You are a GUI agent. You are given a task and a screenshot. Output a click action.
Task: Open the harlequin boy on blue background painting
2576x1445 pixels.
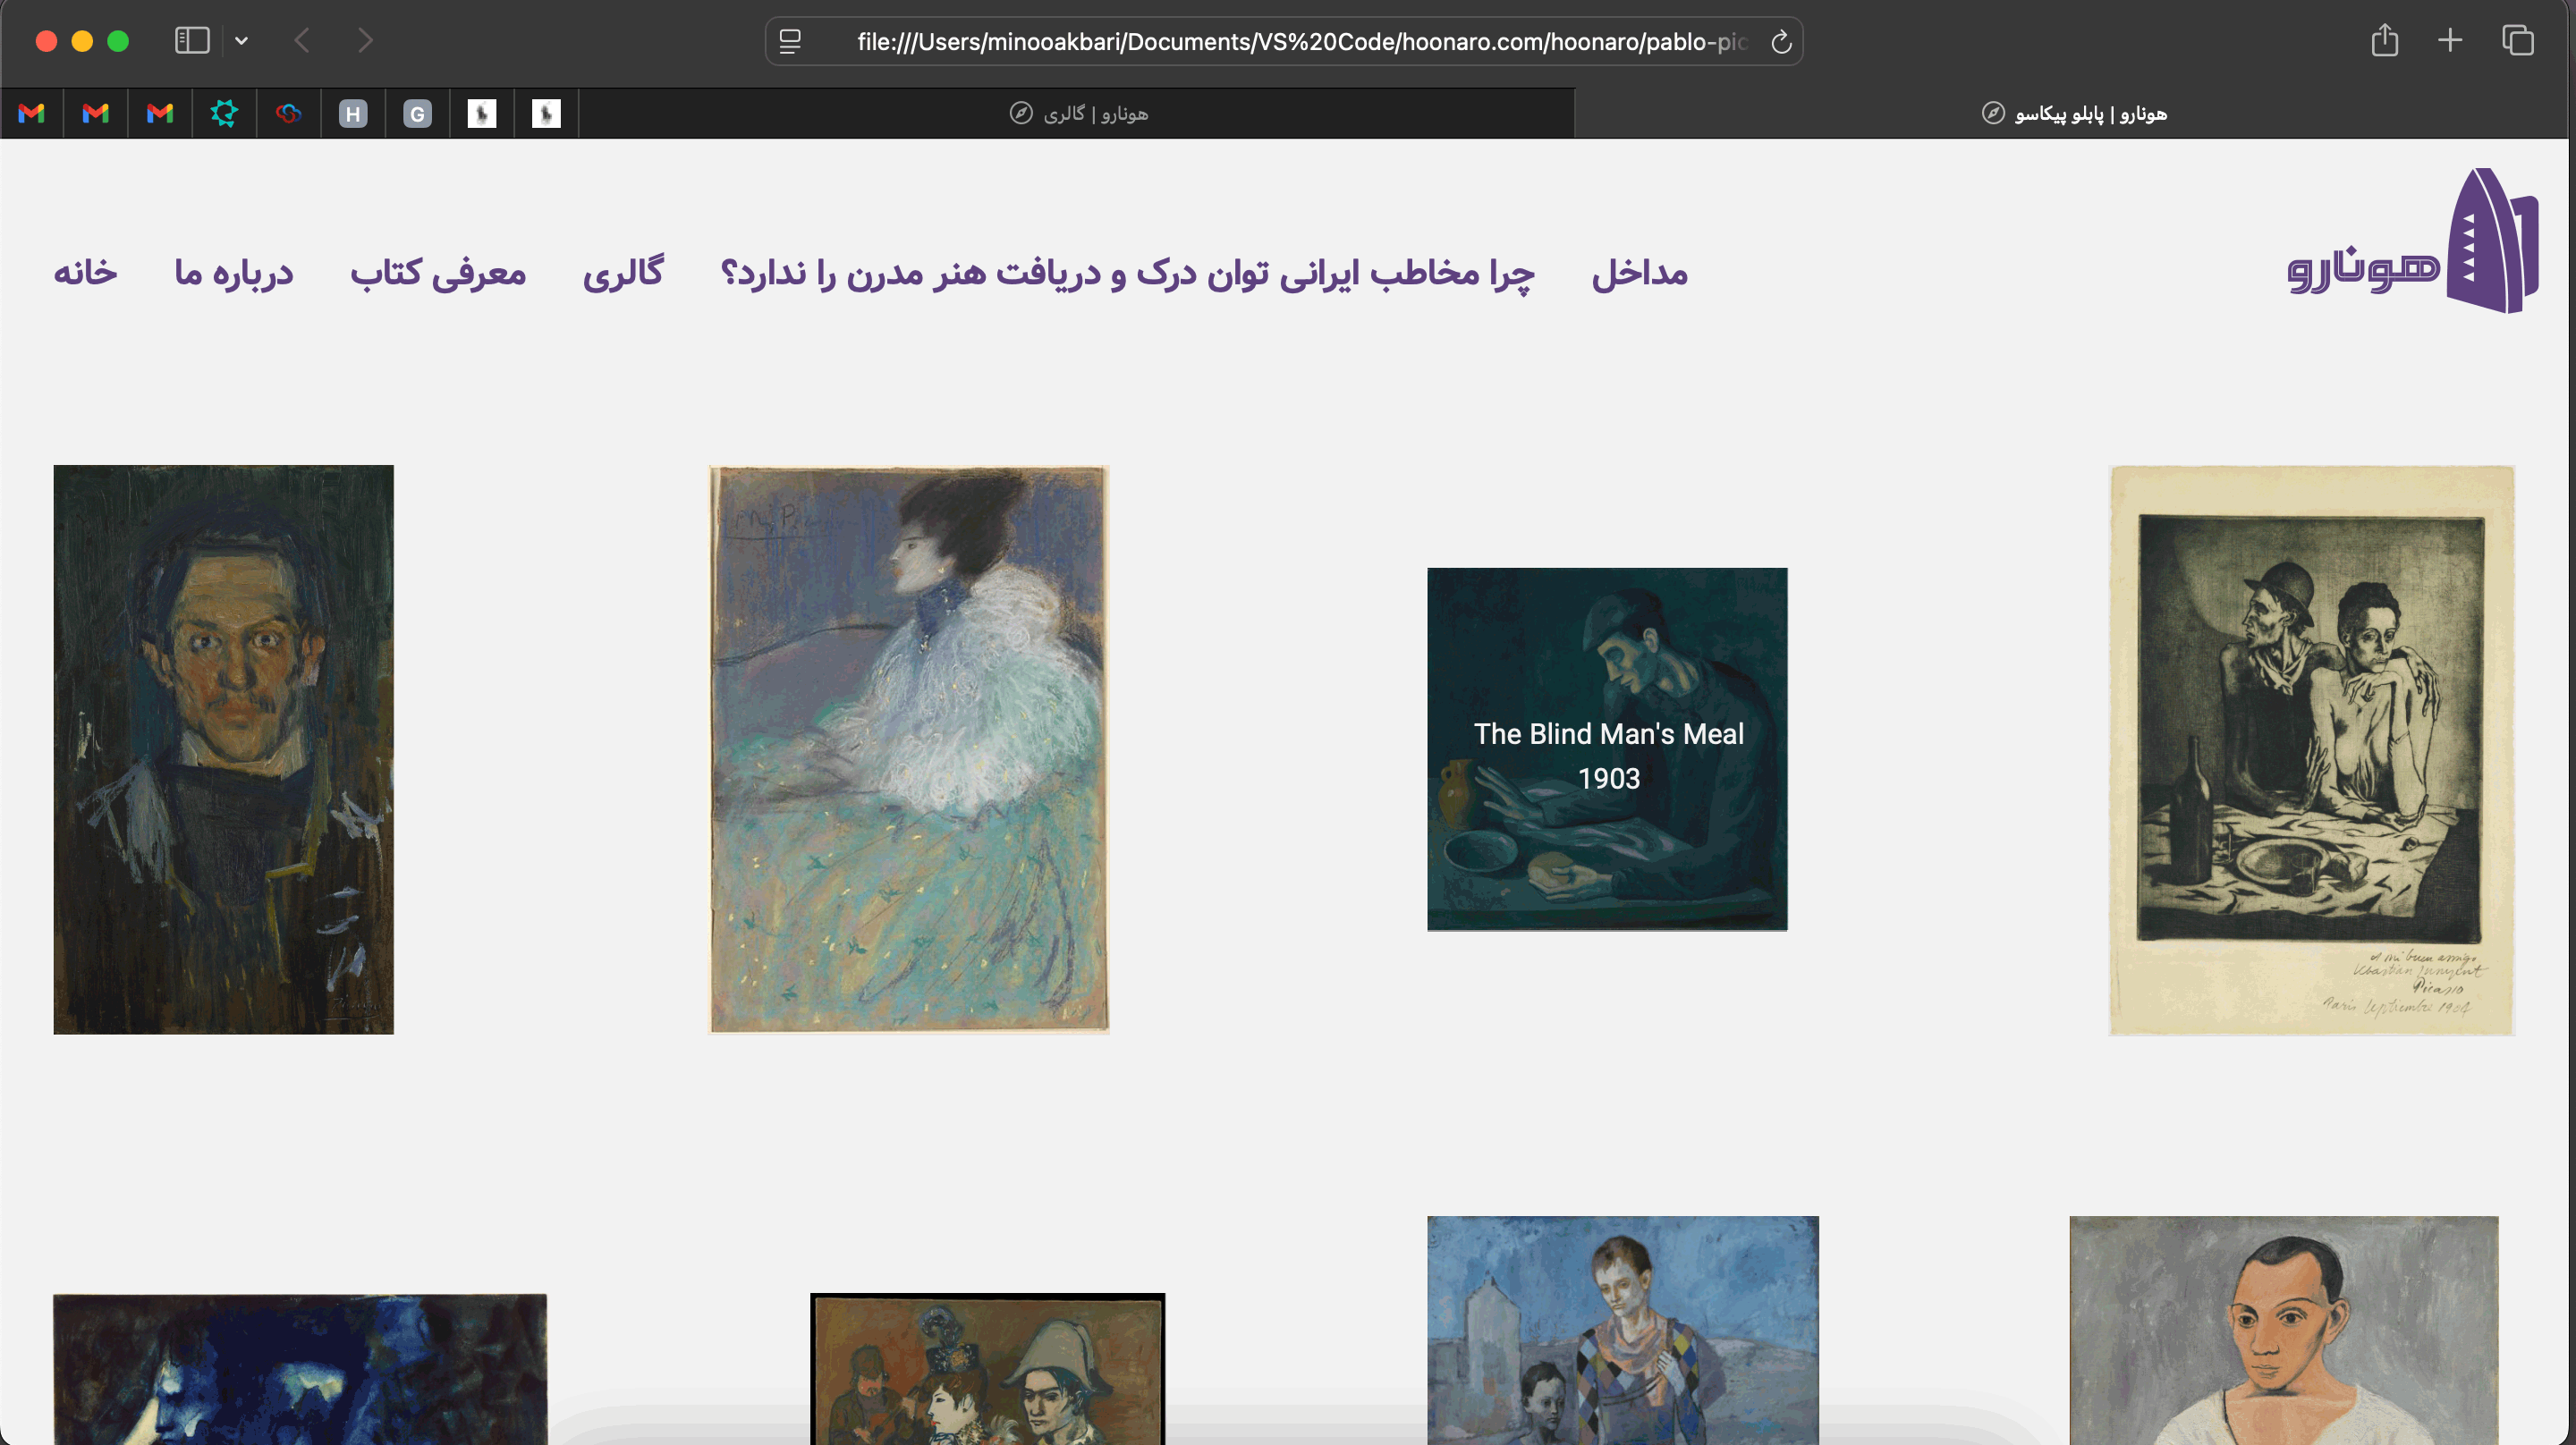pyautogui.click(x=1622, y=1330)
